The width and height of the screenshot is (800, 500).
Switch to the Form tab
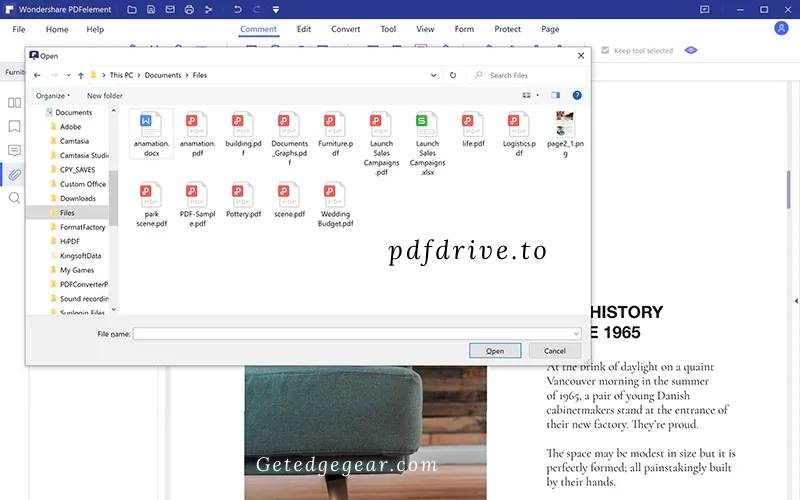click(464, 29)
